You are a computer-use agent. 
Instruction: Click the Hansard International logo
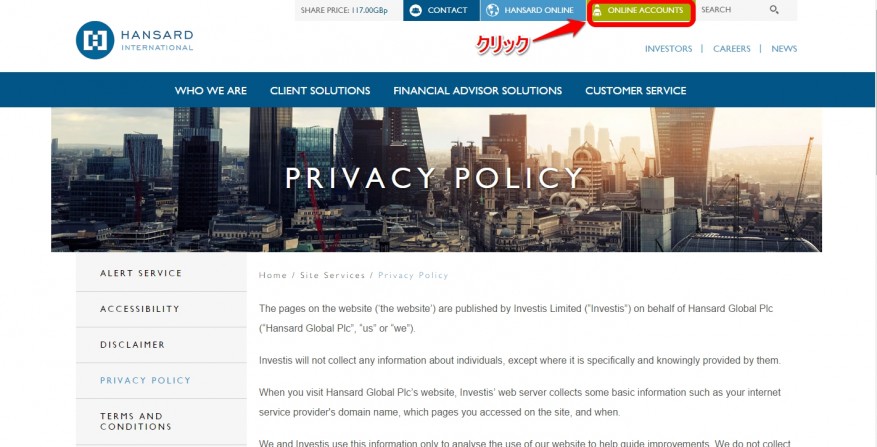pyautogui.click(x=135, y=40)
